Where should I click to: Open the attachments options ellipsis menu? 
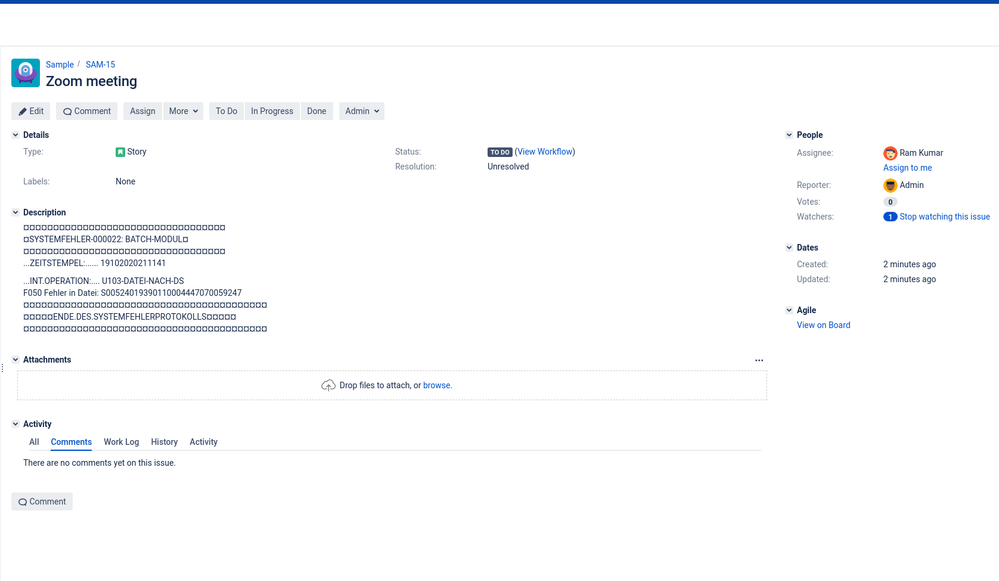(x=759, y=360)
